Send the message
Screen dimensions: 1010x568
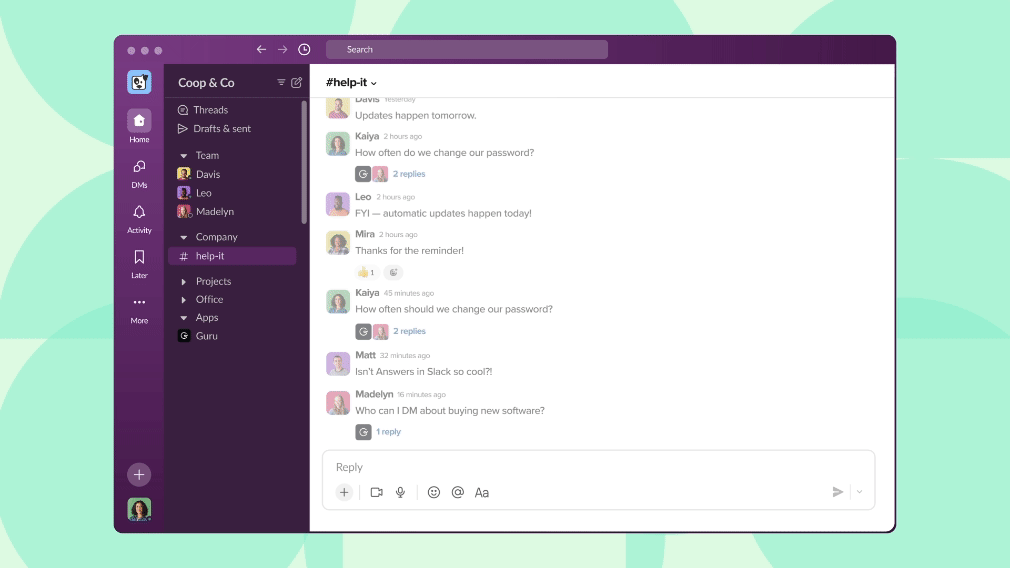coord(837,493)
